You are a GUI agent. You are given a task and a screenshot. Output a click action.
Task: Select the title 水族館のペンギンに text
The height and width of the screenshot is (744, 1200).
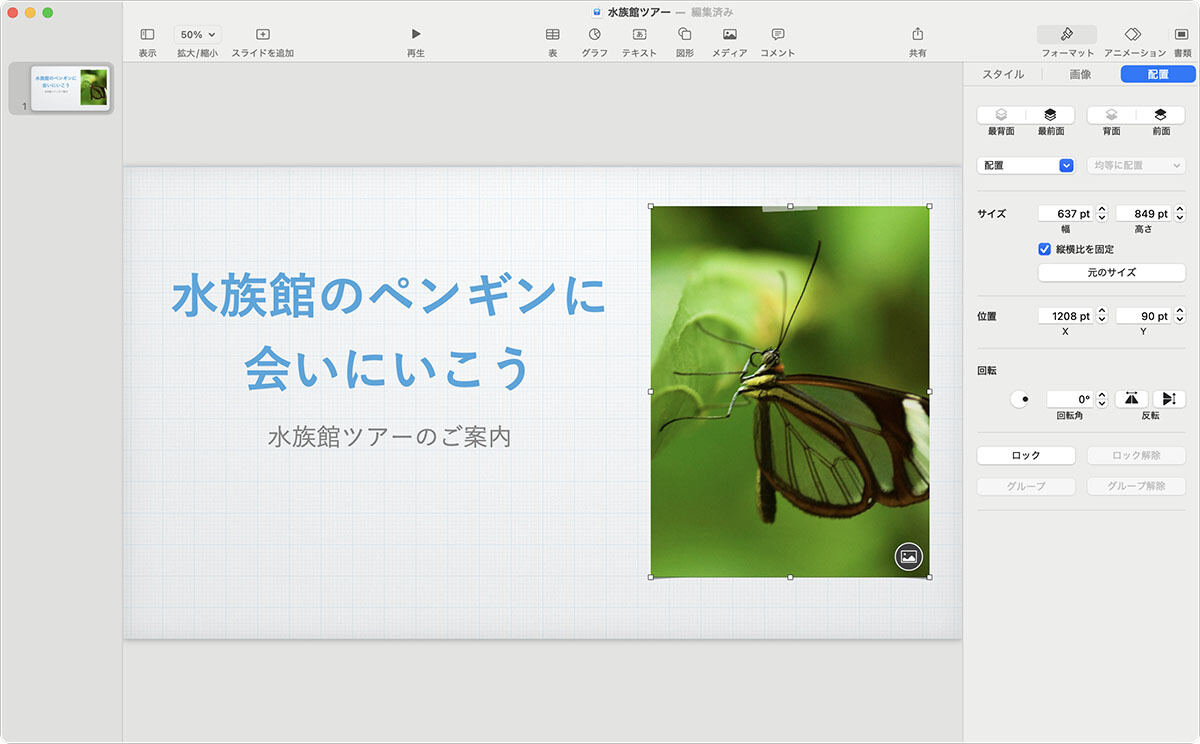click(x=388, y=296)
